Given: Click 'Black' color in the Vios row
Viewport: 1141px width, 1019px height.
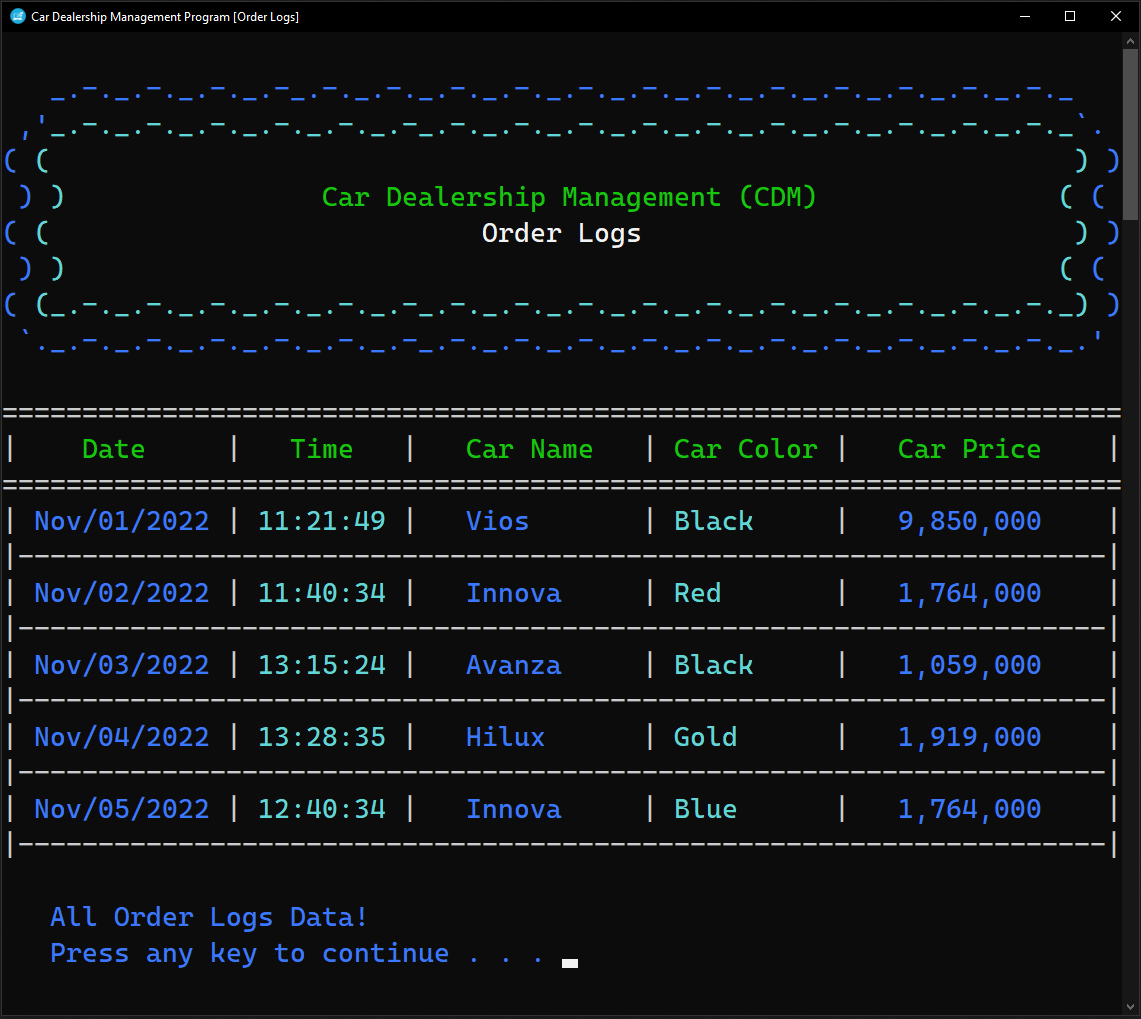Looking at the screenshot, I should [713, 521].
